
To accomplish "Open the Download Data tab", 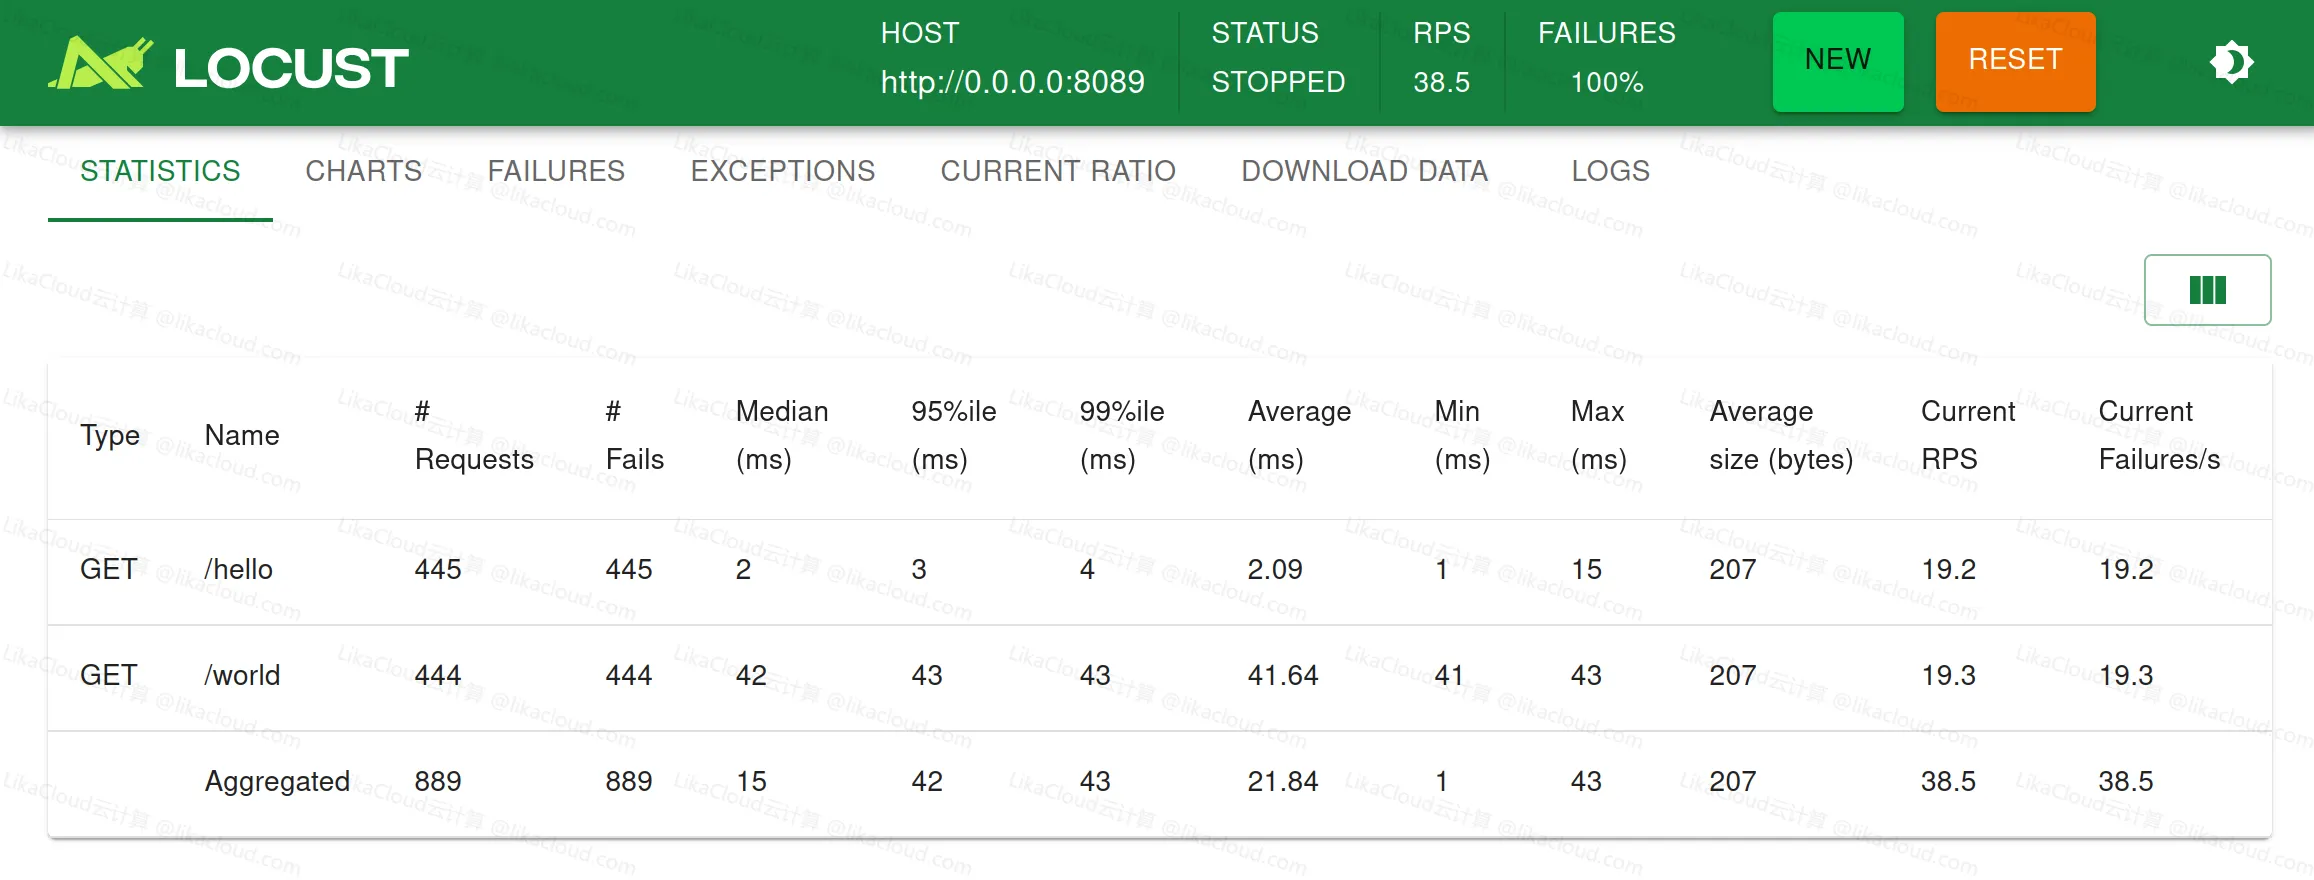I will (1364, 171).
